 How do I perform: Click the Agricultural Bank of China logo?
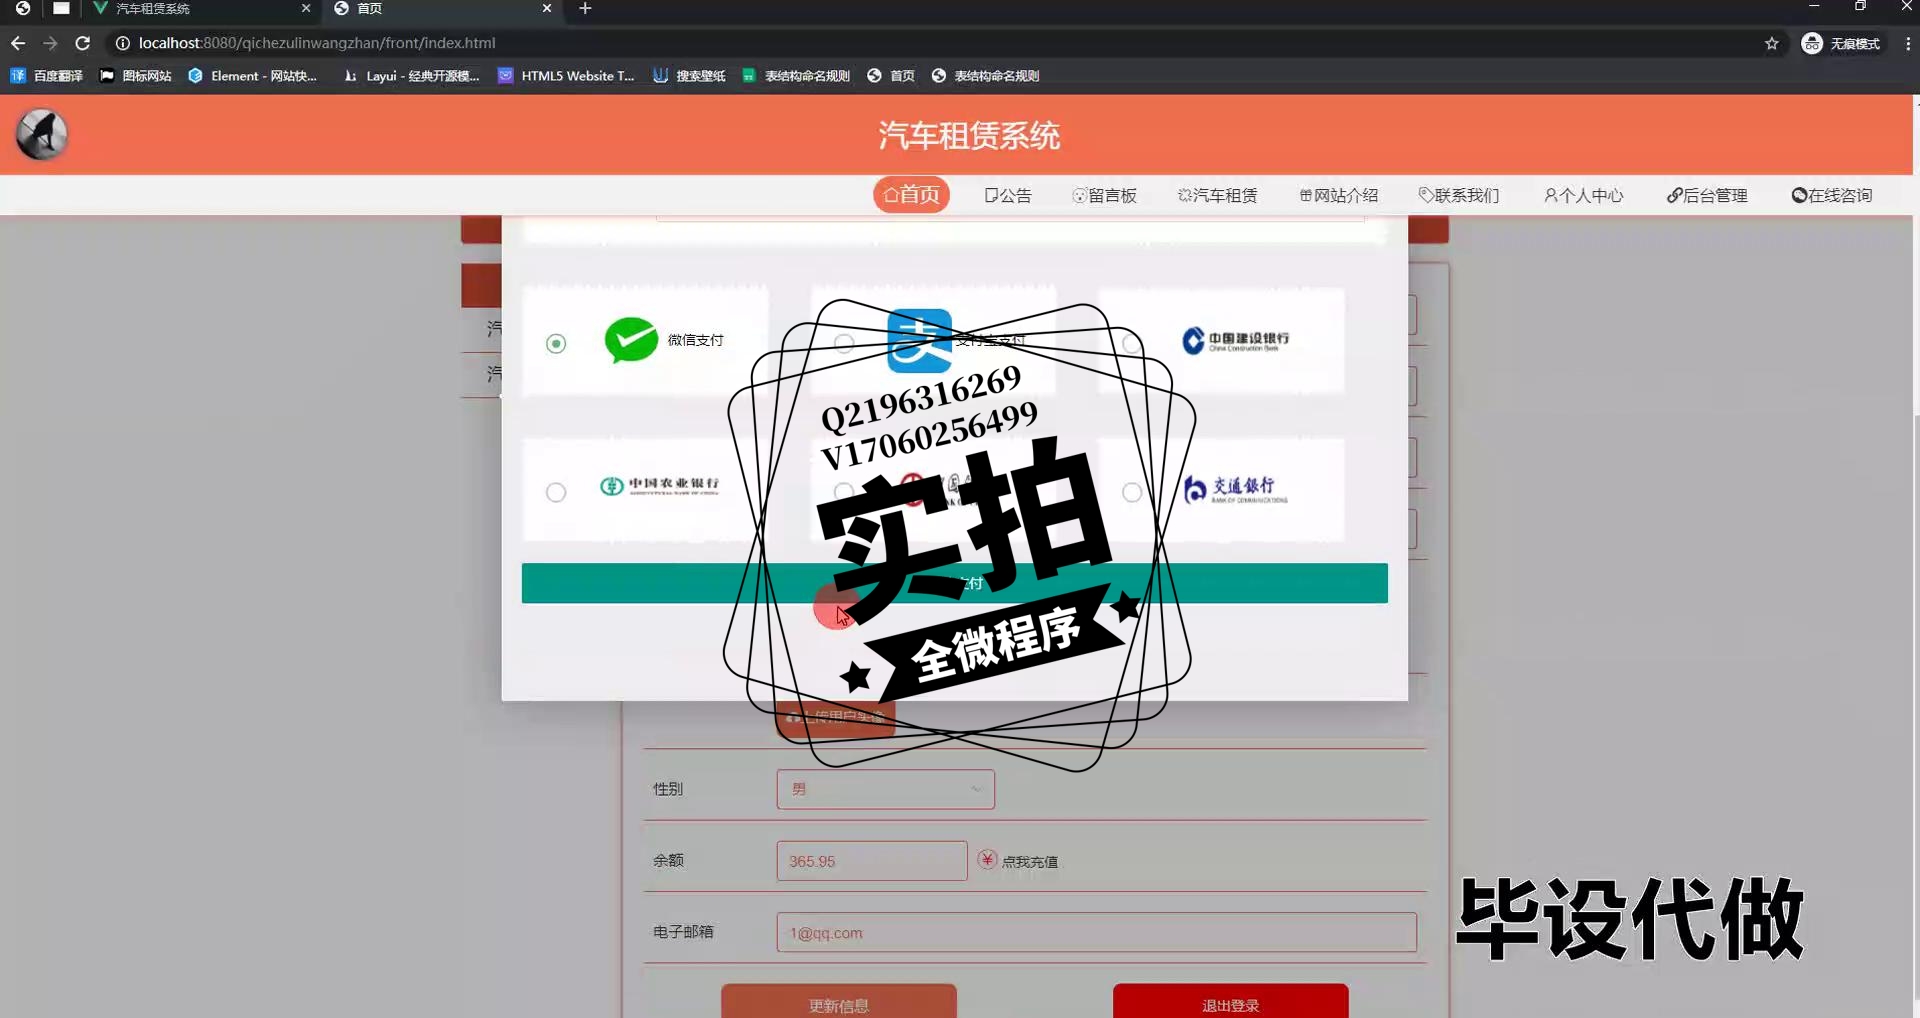(x=659, y=486)
